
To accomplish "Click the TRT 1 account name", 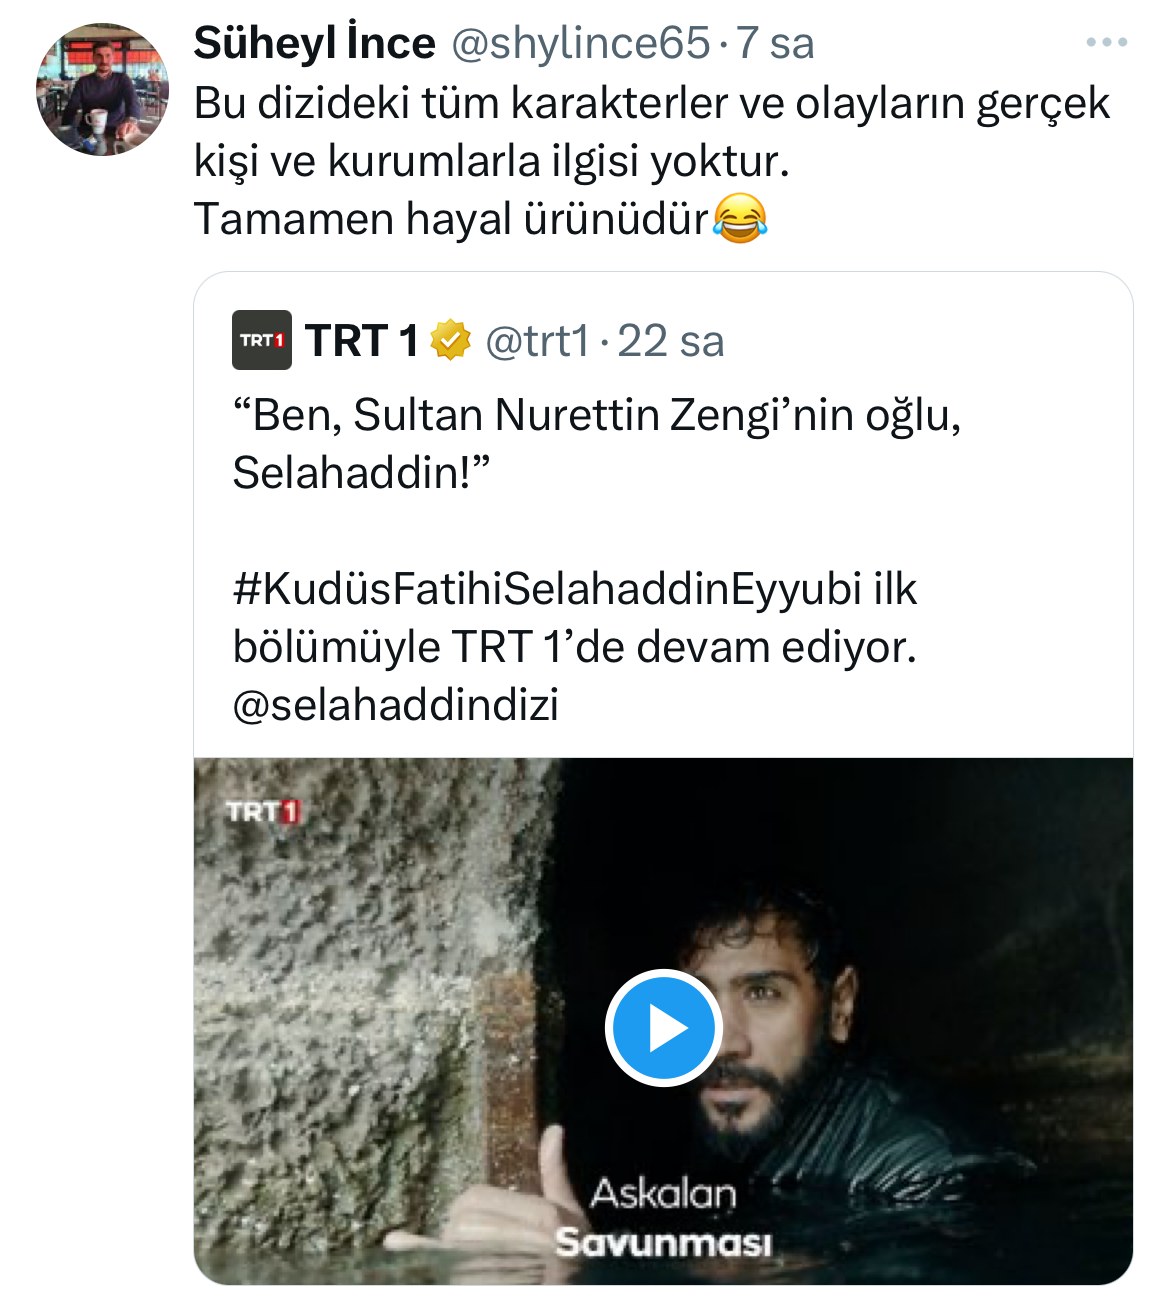I will pyautogui.click(x=362, y=340).
